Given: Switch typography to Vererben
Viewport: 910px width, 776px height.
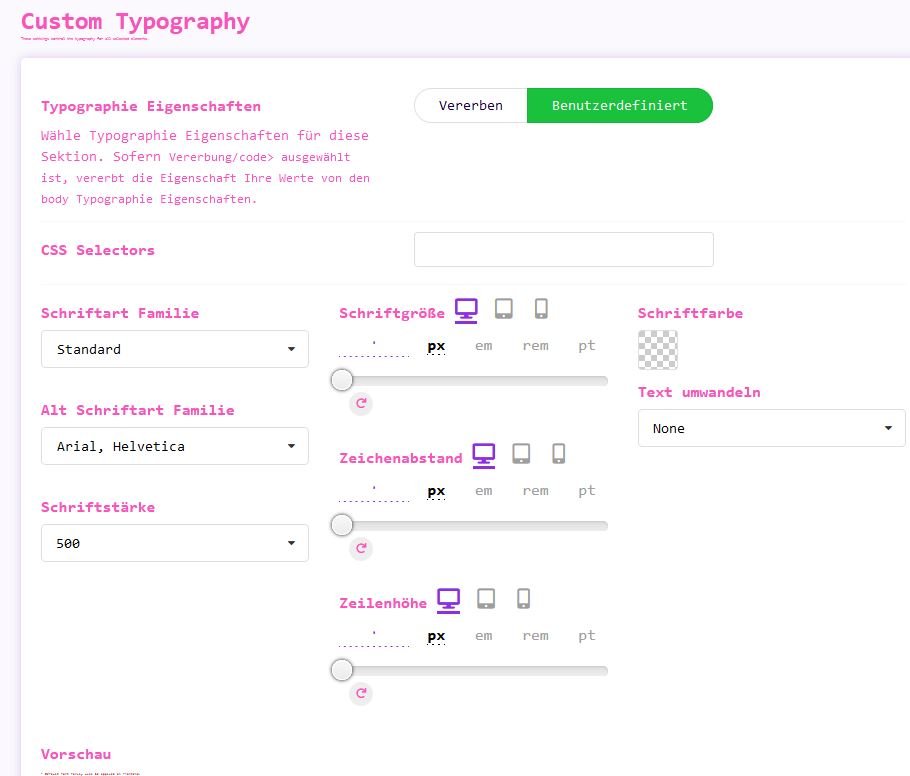Looking at the screenshot, I should (470, 105).
